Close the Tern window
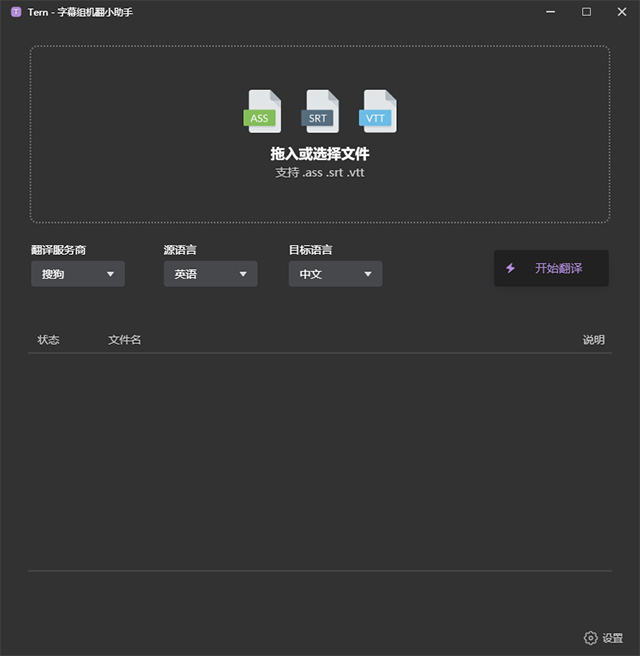The image size is (640, 656). [622, 12]
